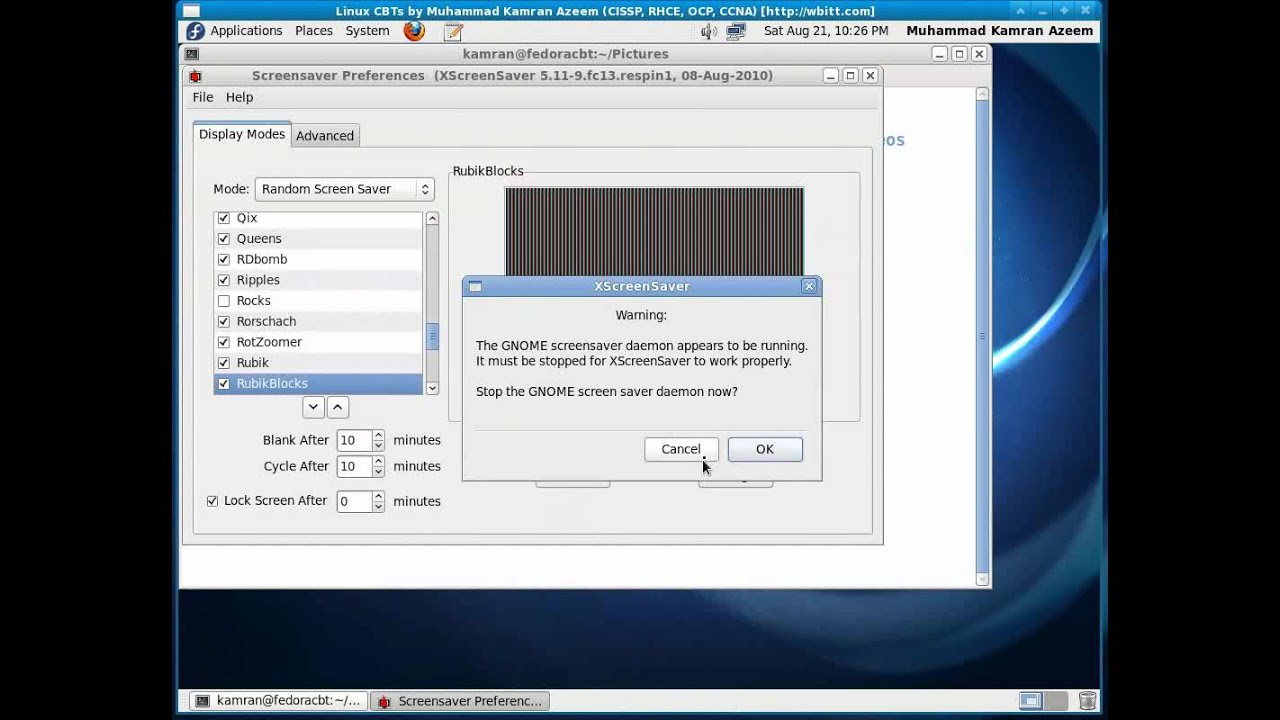Open the File menu in Screensaver Preferences
The image size is (1280, 720).
[203, 97]
